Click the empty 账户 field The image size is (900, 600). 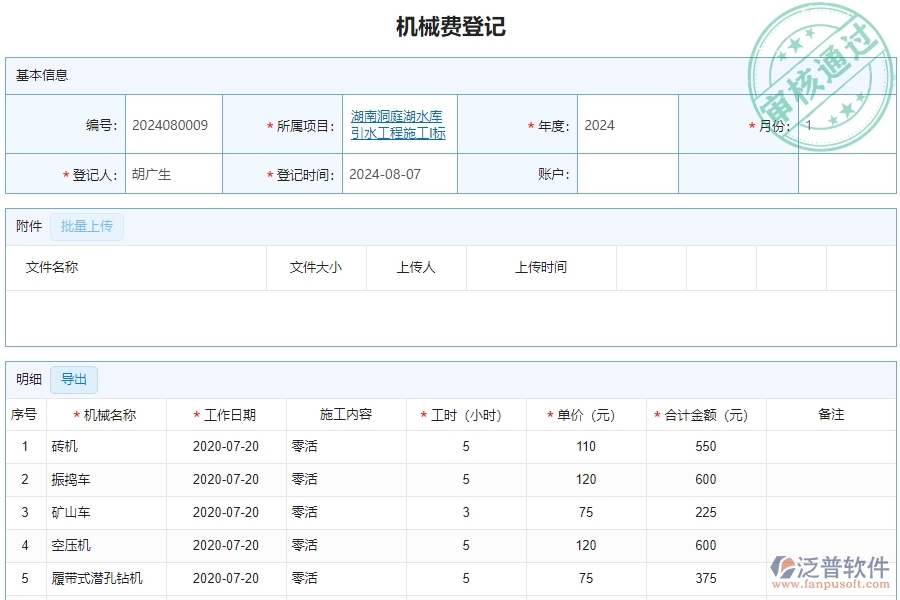point(626,174)
